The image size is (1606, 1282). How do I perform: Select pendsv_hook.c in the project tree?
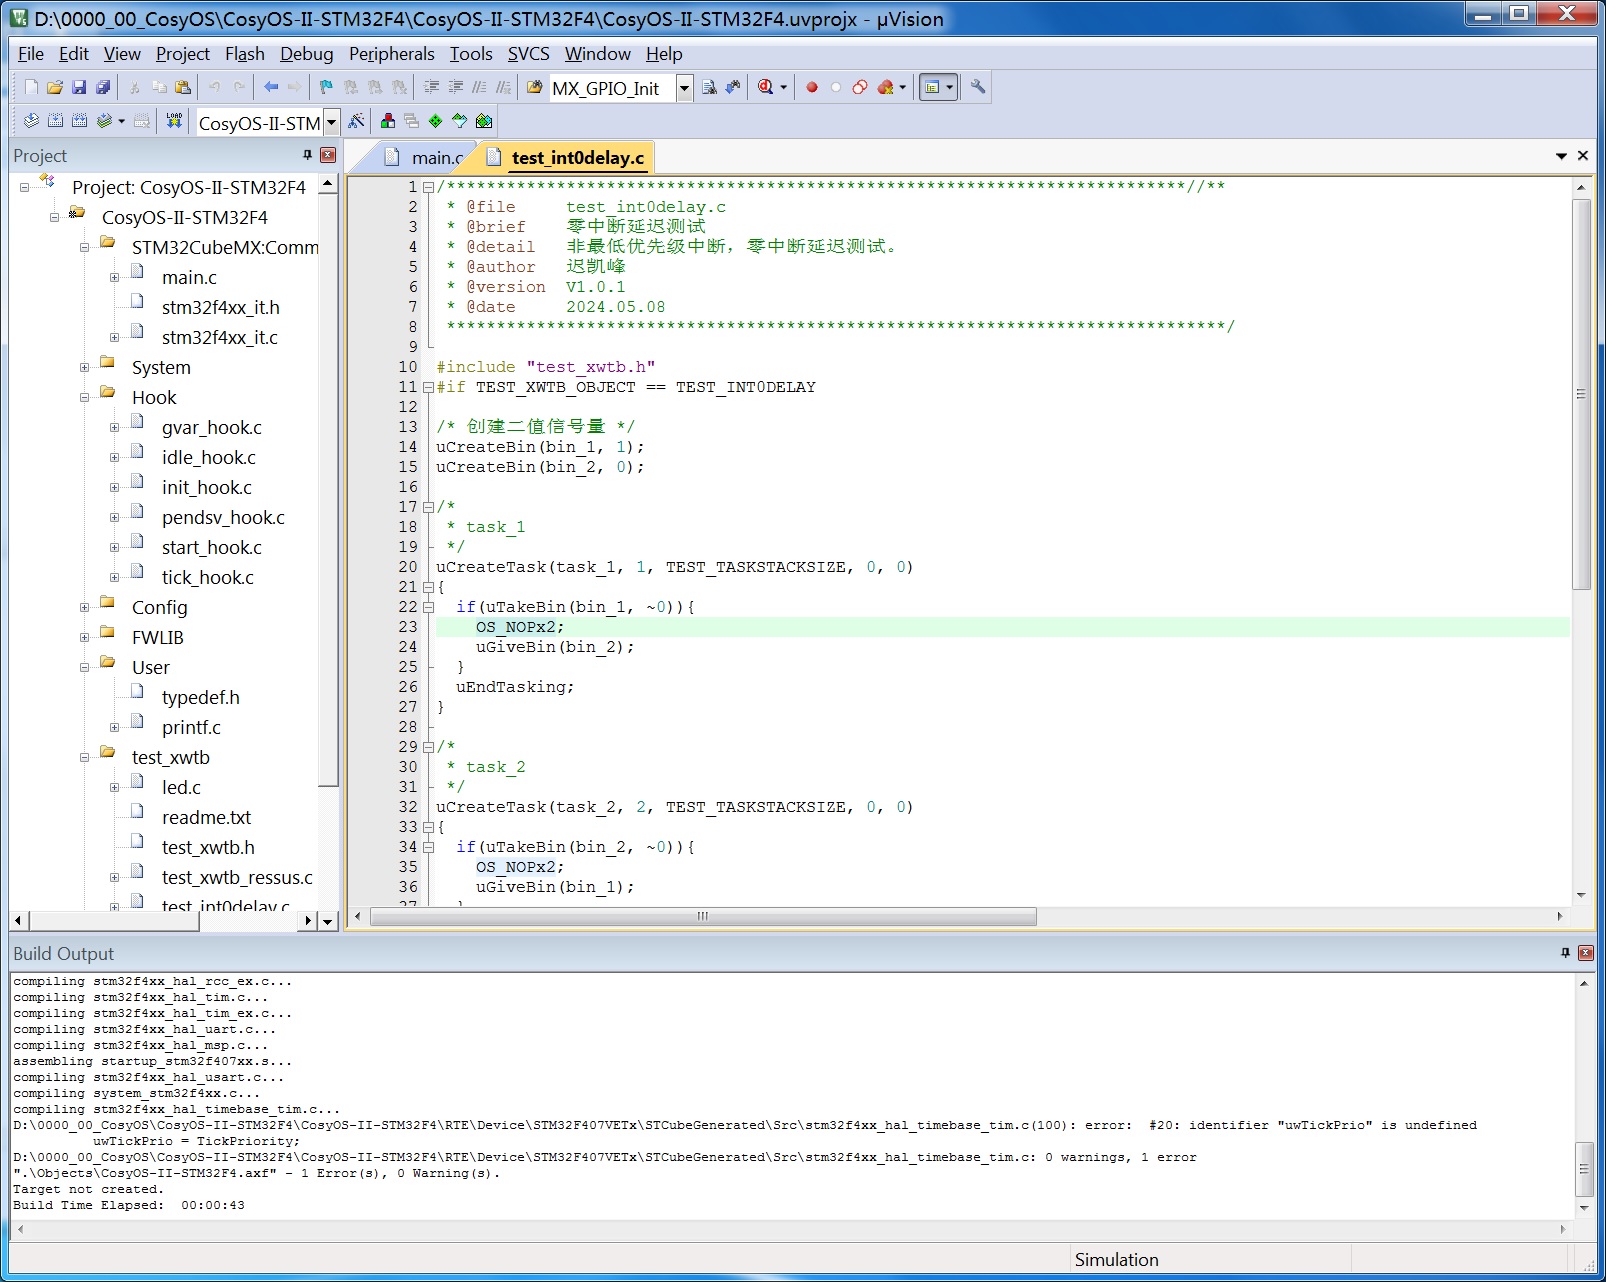223,518
